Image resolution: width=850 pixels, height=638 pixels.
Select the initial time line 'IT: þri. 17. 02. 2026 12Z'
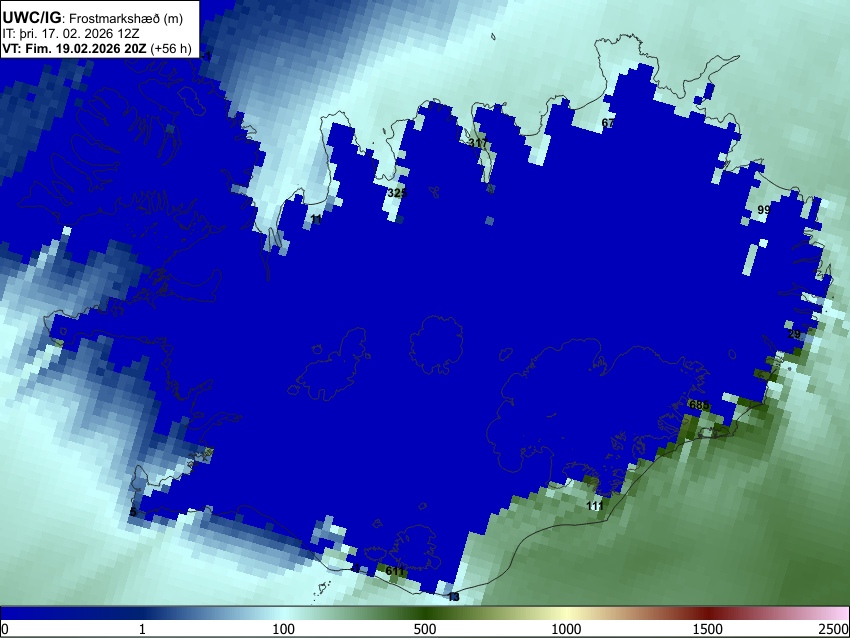[70, 34]
